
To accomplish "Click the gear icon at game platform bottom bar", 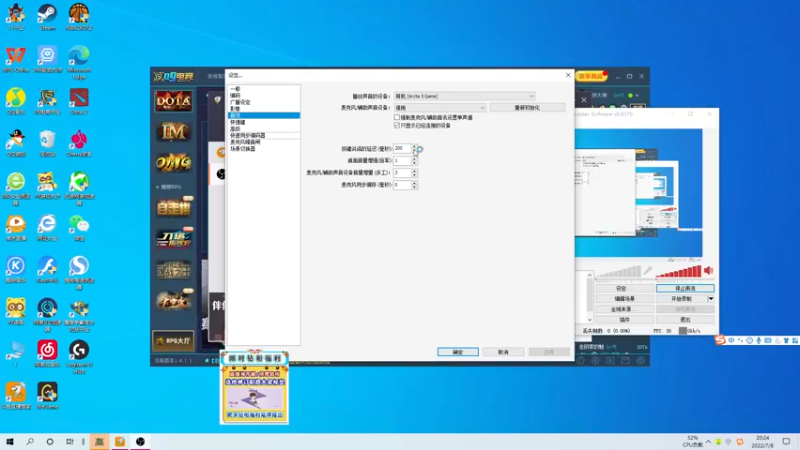I will point(640,360).
